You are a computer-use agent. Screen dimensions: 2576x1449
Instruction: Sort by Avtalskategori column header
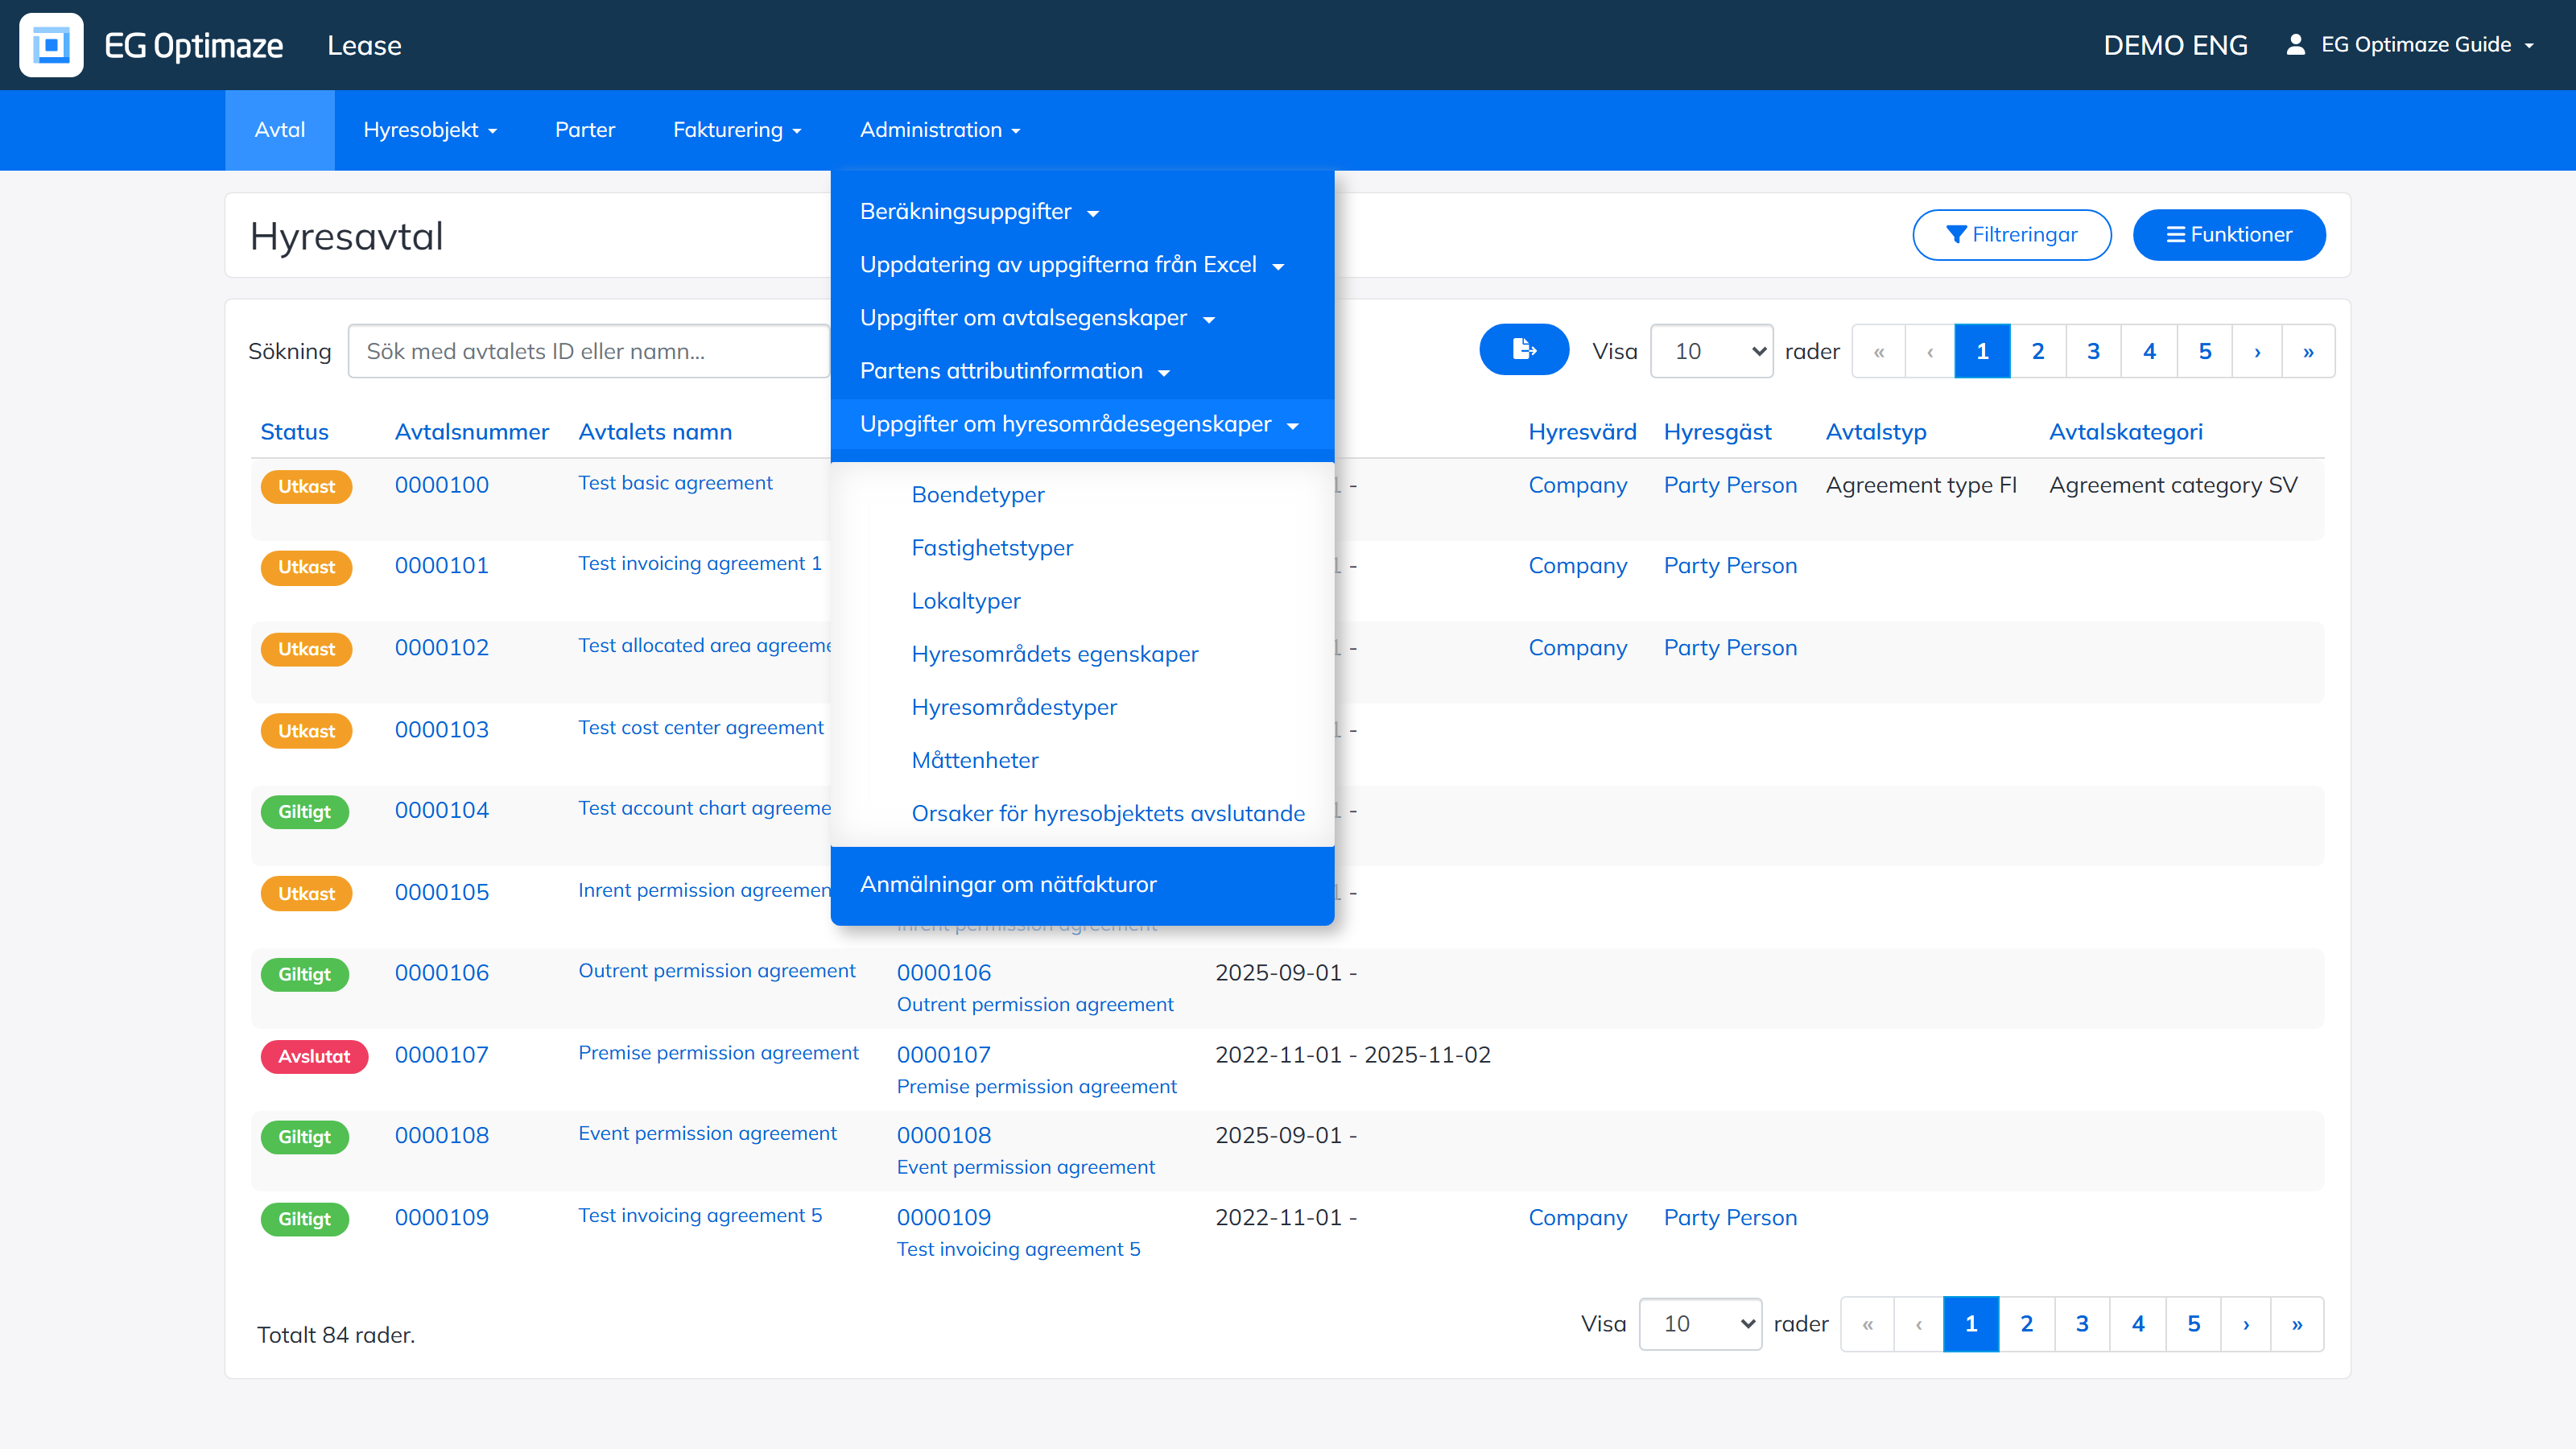(2126, 432)
